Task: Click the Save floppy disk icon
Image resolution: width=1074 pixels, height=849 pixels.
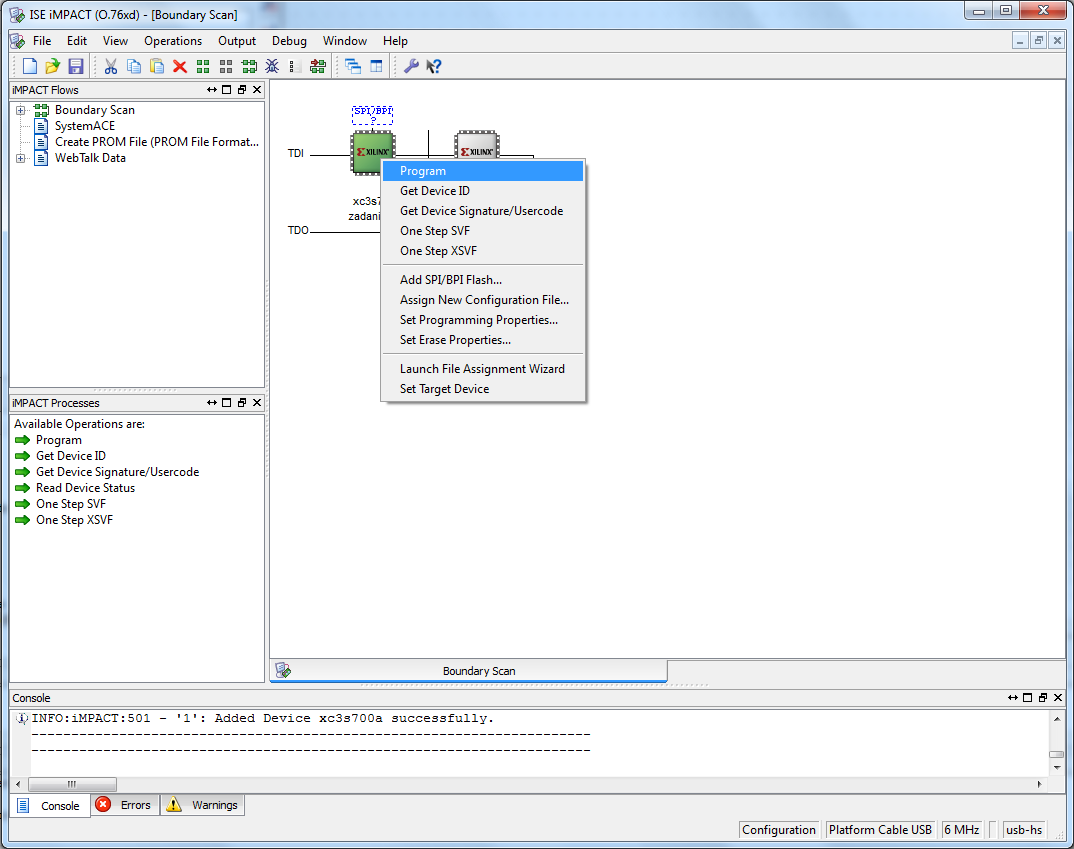Action: 75,66
